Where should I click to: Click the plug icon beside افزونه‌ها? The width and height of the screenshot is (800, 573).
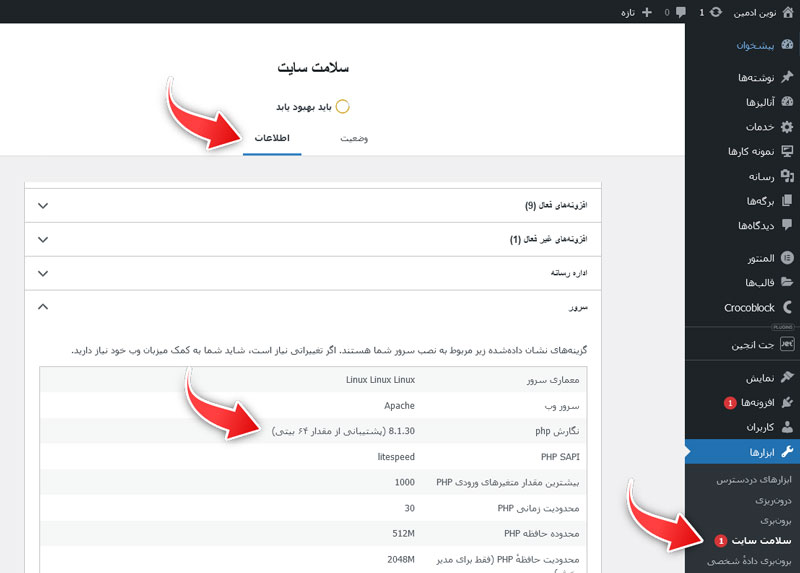(787, 402)
